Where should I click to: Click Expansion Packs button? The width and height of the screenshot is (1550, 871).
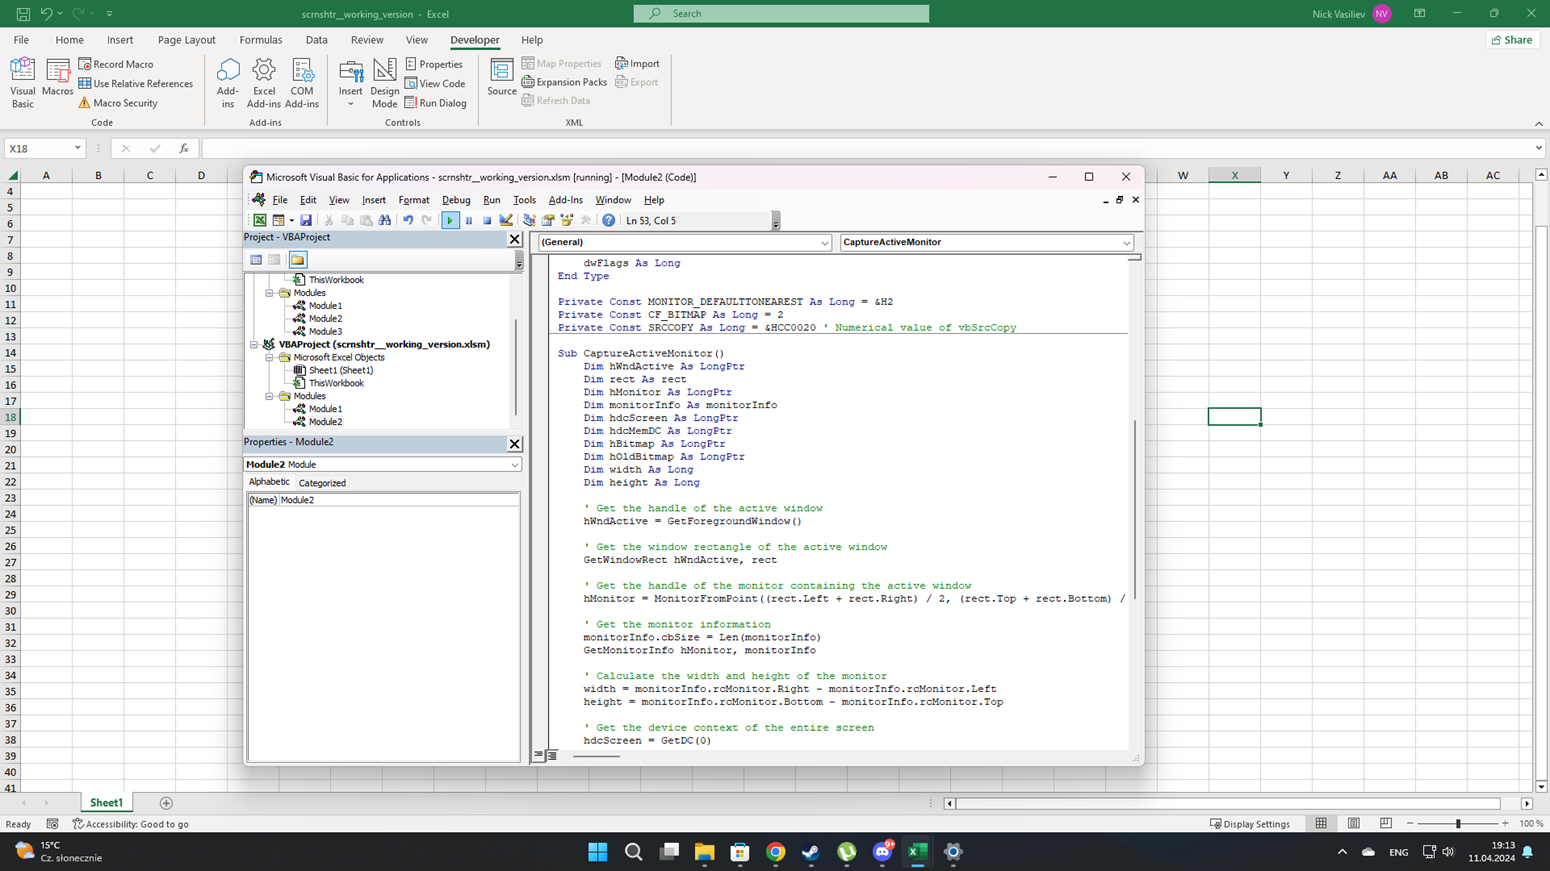[x=565, y=82]
